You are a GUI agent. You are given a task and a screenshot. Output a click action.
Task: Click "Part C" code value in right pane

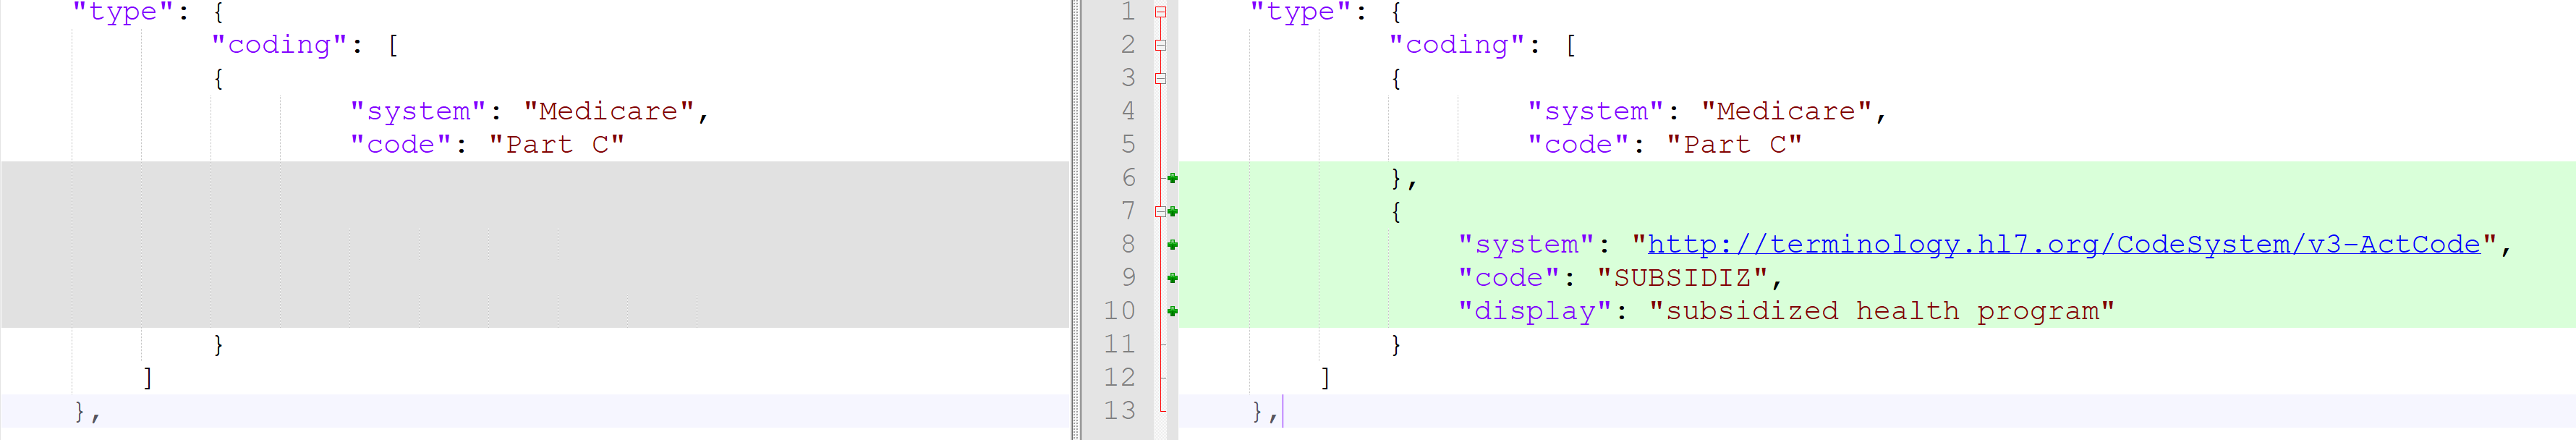click(1734, 145)
